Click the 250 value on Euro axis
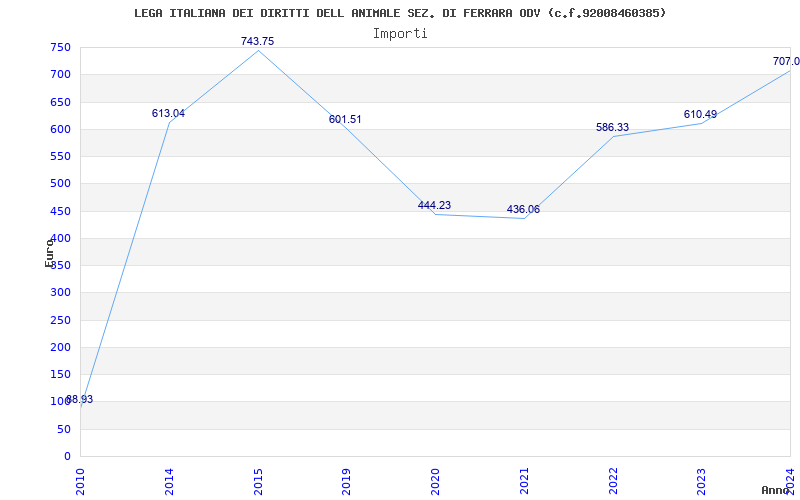 click(x=60, y=320)
